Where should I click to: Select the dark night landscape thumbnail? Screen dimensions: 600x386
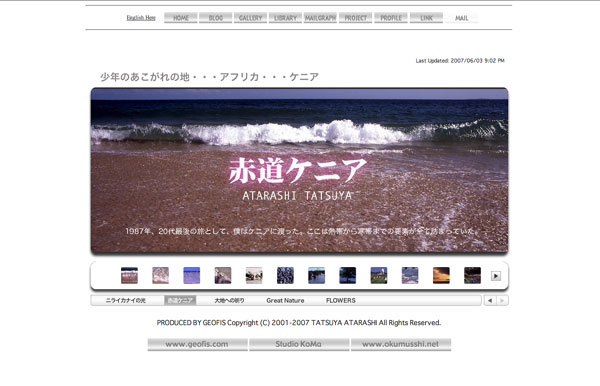472,275
